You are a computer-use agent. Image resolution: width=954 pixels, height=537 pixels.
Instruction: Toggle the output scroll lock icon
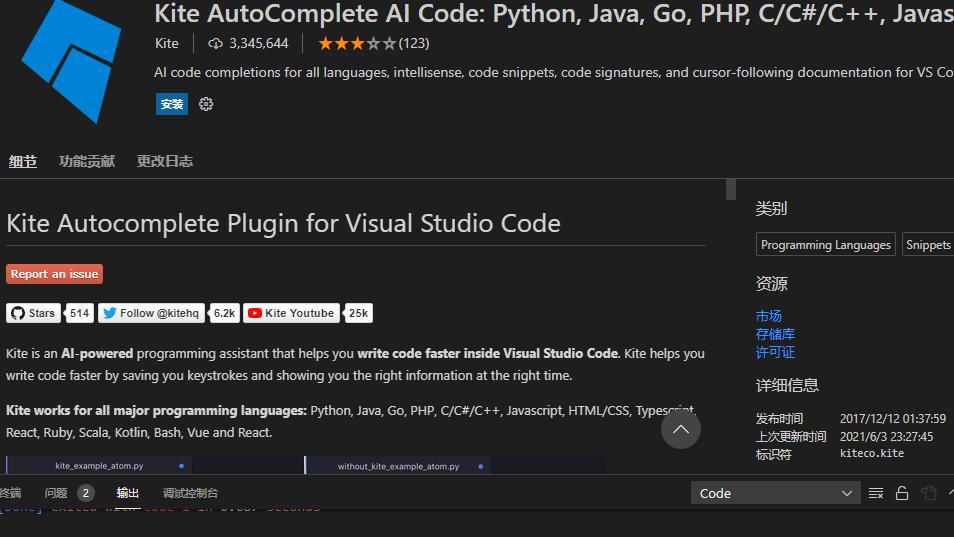point(902,493)
